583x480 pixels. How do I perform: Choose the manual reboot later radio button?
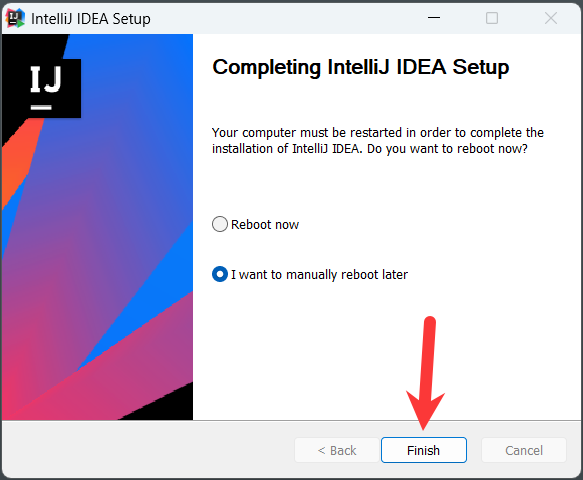click(x=220, y=274)
